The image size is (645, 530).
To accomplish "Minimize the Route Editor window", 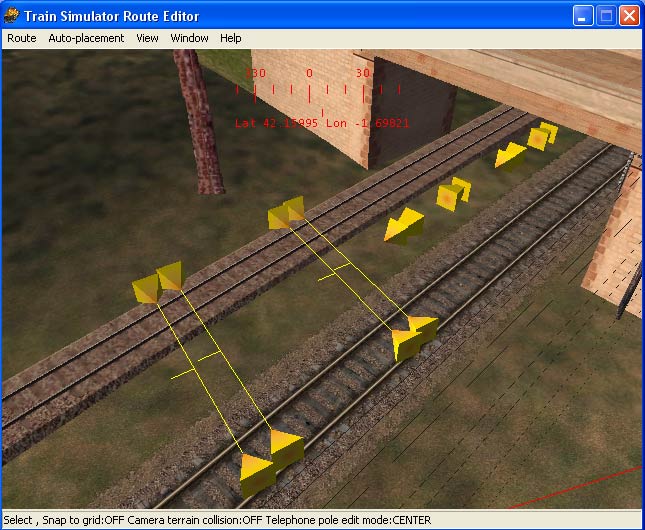I will (584, 16).
